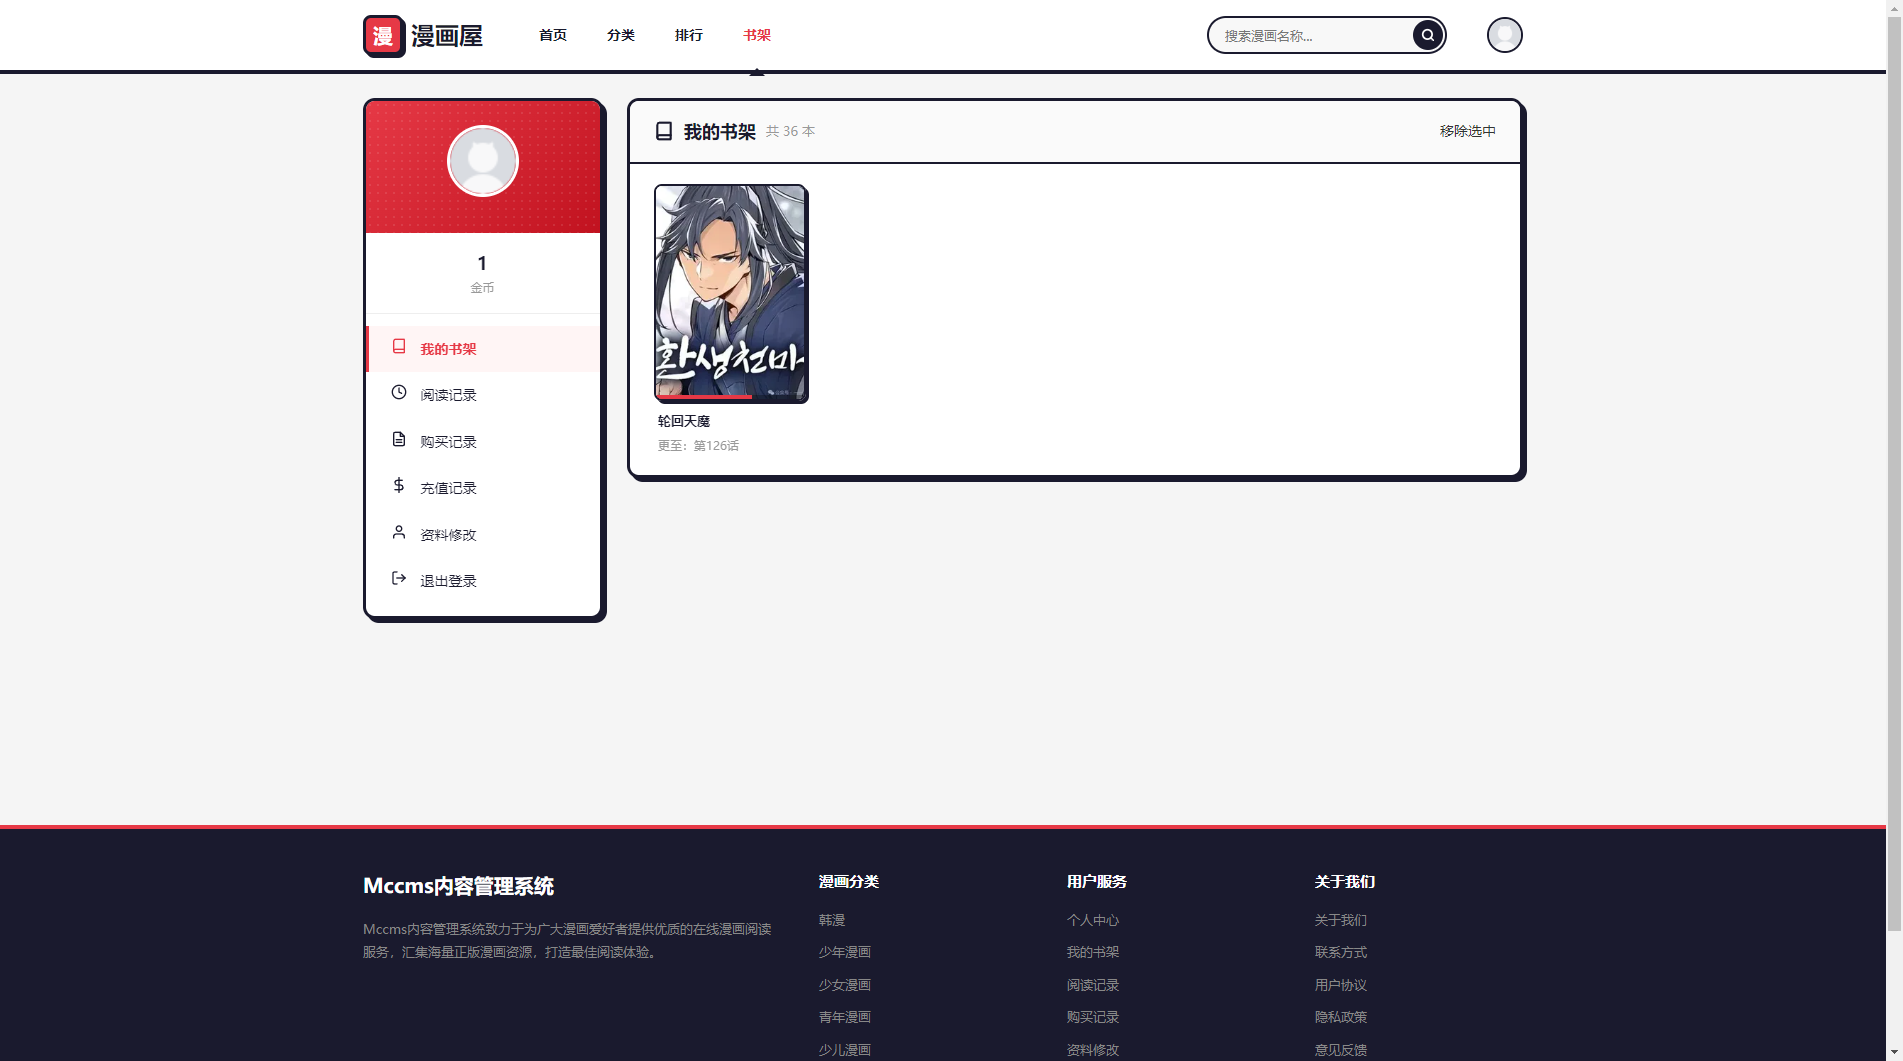The width and height of the screenshot is (1903, 1061).
Task: Open the 少女漫画 footer link
Action: [845, 985]
